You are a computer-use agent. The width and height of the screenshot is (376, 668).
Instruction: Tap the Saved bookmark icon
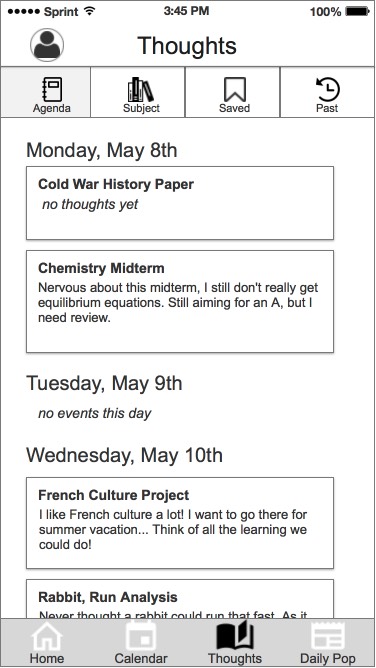[x=235, y=89]
